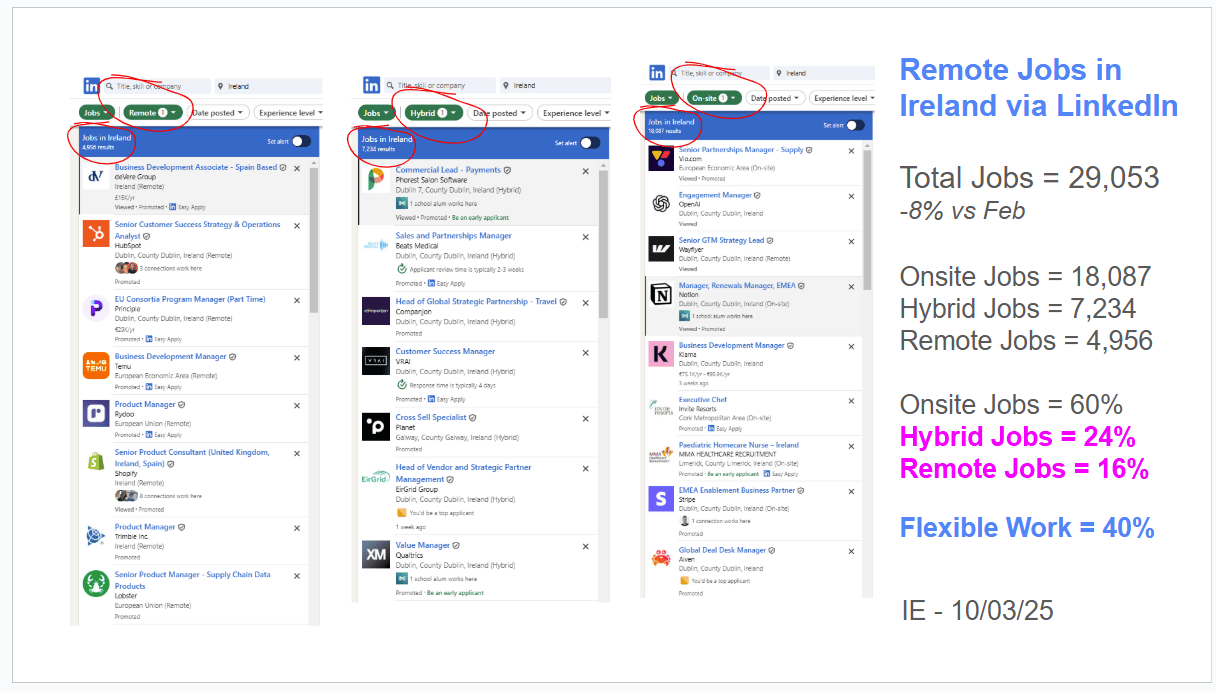Toggle Set alert in the Remote panel
Image resolution: width=1216 pixels, height=692 pixels.
[x=300, y=142]
